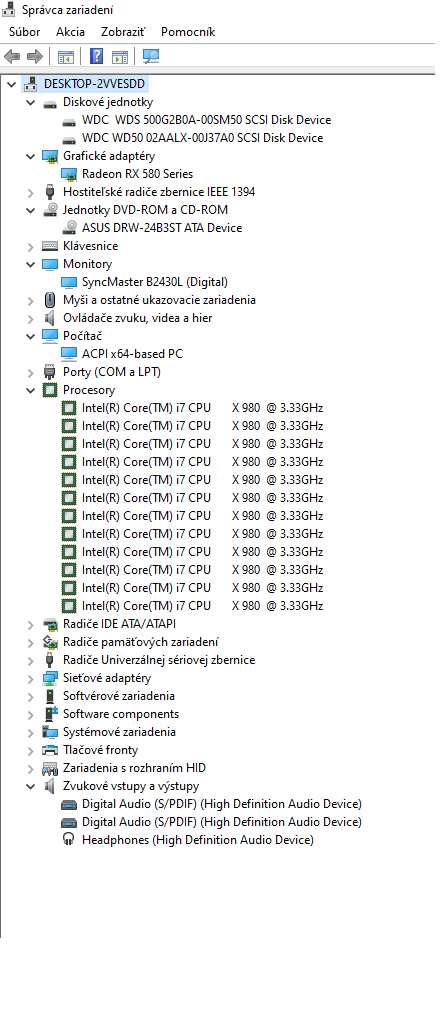444x1034 pixels.
Task: Collapse the DESKTOP-2VVESDD root node
Action: click(11, 84)
